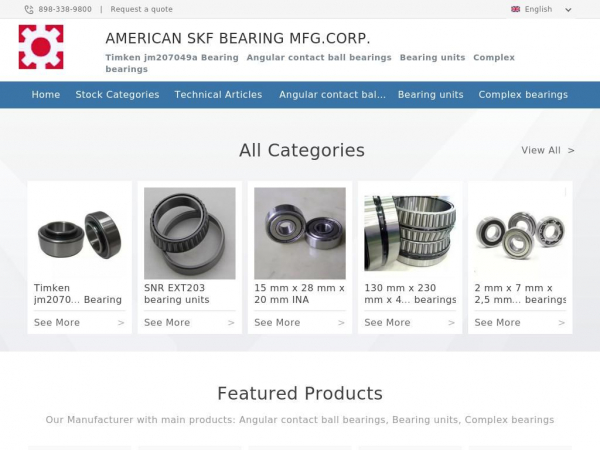Viewport: 600px width, 450px height.
Task: Click View All categories link
Action: (x=541, y=150)
